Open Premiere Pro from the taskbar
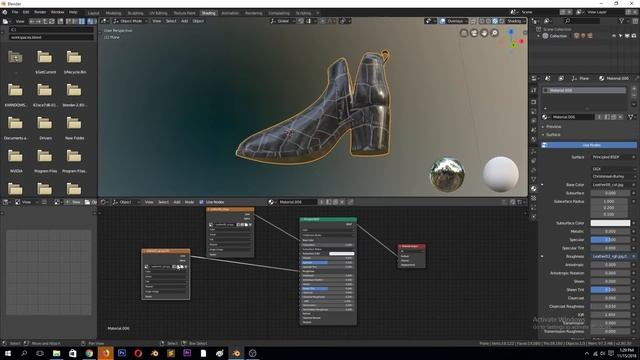This screenshot has width=640, height=360. [x=187, y=353]
